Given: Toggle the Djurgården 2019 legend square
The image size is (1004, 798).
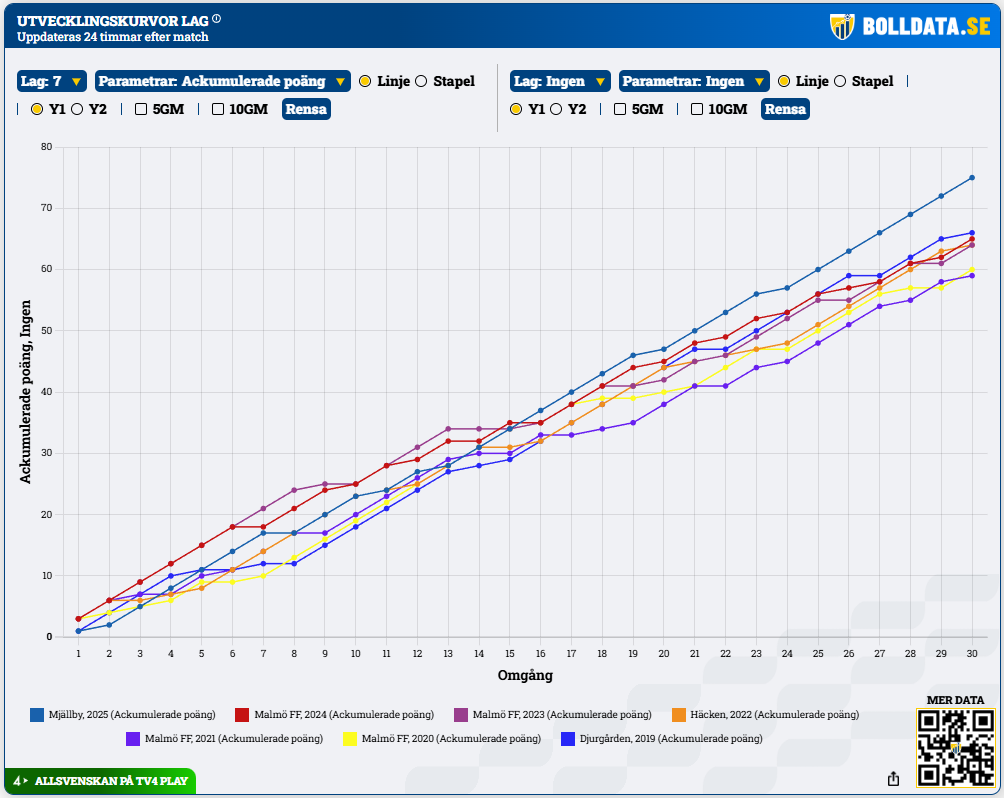Looking at the screenshot, I should (567, 739).
